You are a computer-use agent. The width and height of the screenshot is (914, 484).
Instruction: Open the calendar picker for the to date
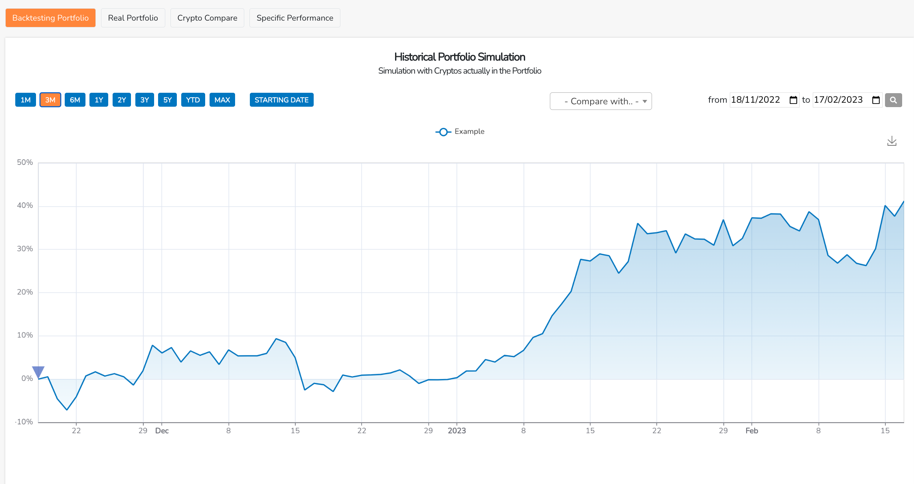[876, 100]
